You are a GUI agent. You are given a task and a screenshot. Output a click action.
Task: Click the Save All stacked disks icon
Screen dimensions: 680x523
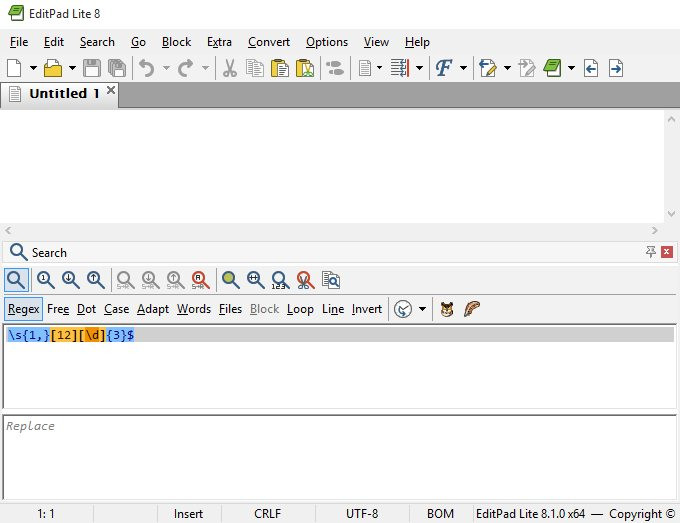point(117,68)
